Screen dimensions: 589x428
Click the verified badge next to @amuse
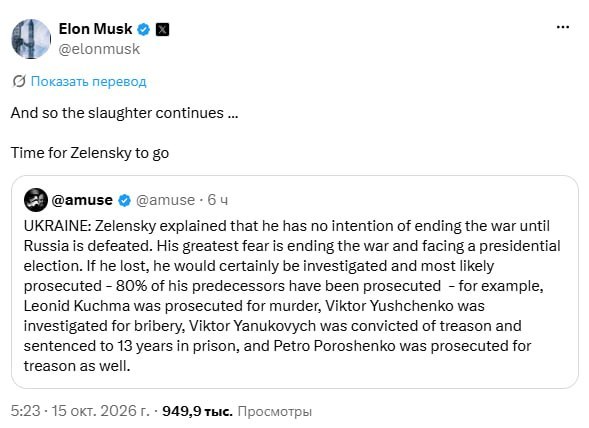coord(124,200)
